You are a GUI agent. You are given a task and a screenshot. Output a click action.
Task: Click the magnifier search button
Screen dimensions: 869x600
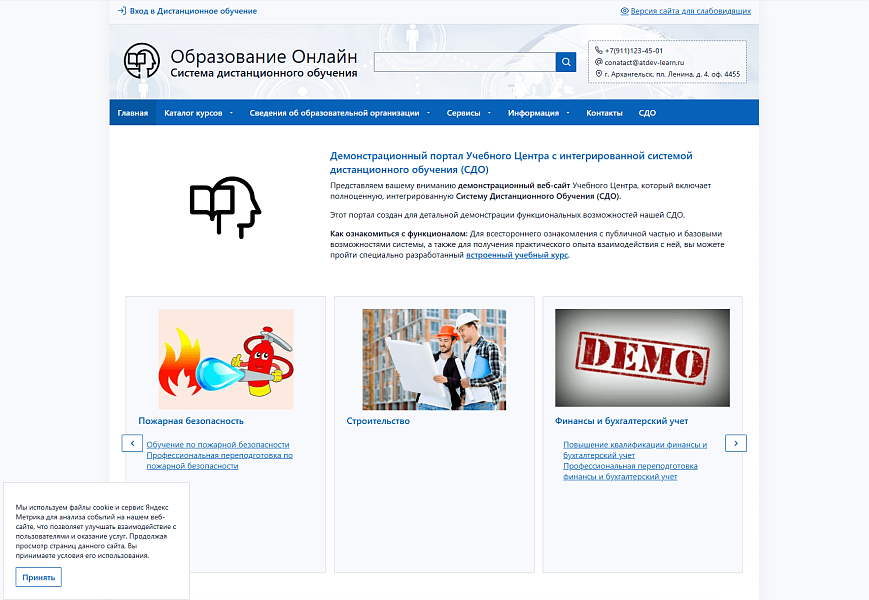(x=566, y=62)
